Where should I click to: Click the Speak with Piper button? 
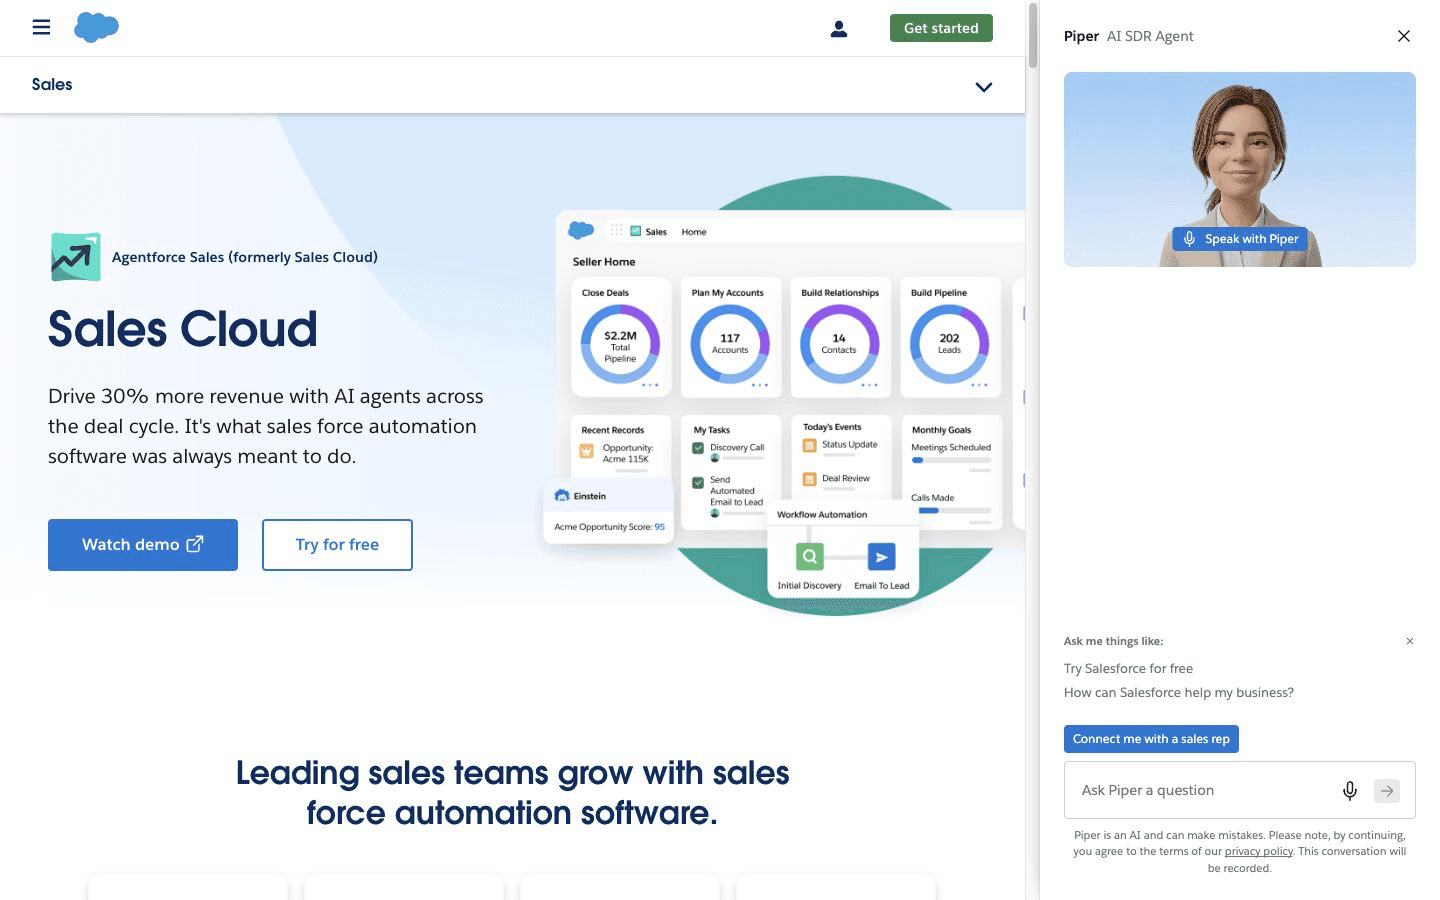[x=1240, y=239]
